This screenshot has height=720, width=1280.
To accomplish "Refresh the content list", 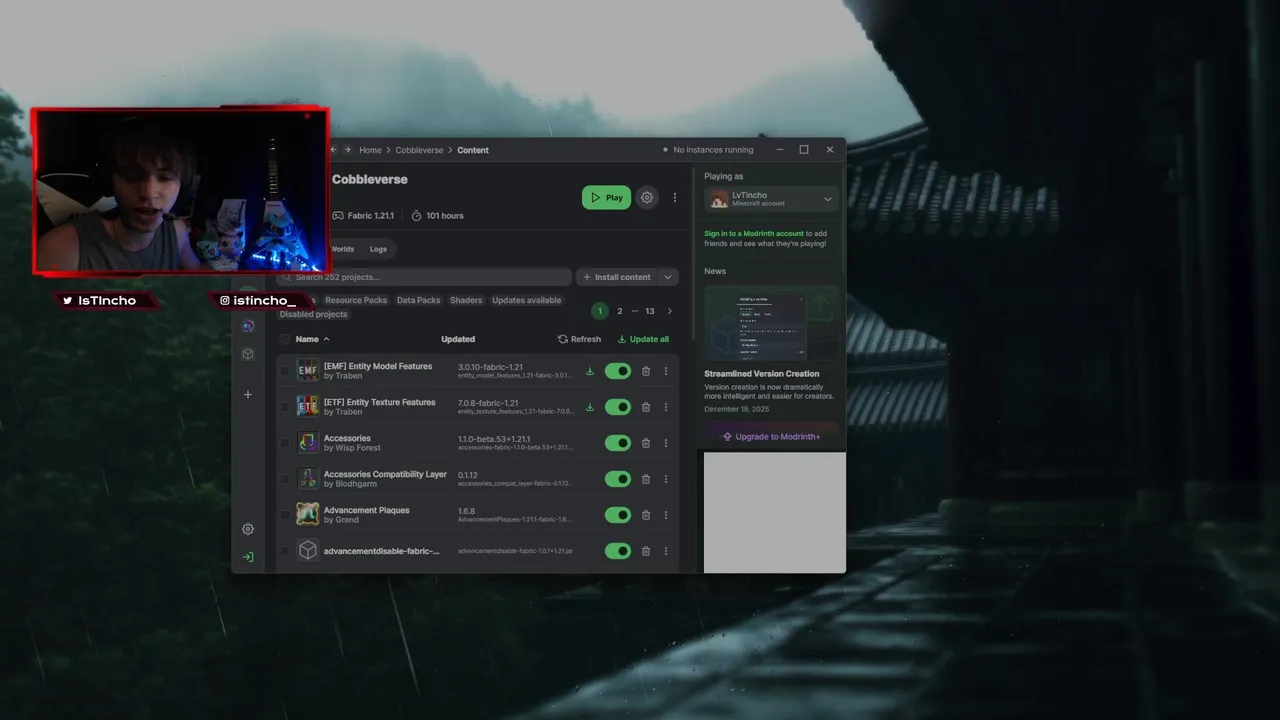I will (x=580, y=339).
